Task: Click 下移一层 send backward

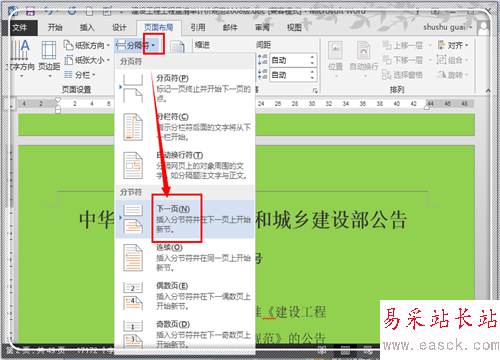Action: point(403,60)
